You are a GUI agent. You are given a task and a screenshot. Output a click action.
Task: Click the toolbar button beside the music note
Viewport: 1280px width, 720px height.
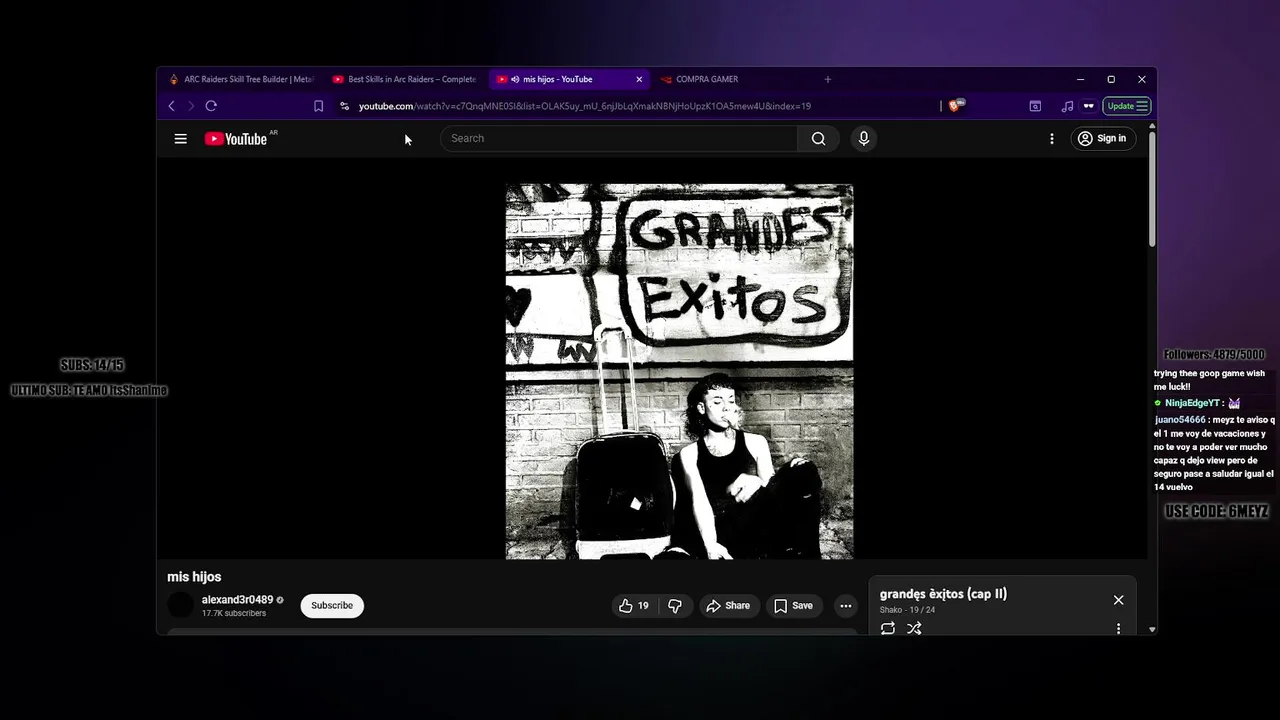pos(1088,106)
